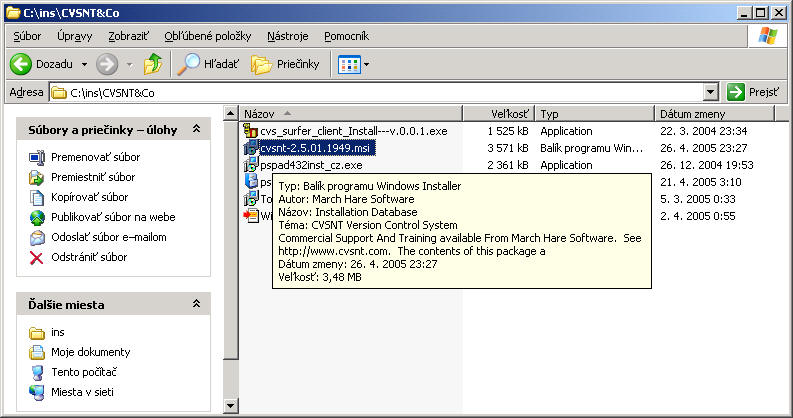
Task: Open the Dozadu history dropdown arrow
Action: (x=84, y=64)
